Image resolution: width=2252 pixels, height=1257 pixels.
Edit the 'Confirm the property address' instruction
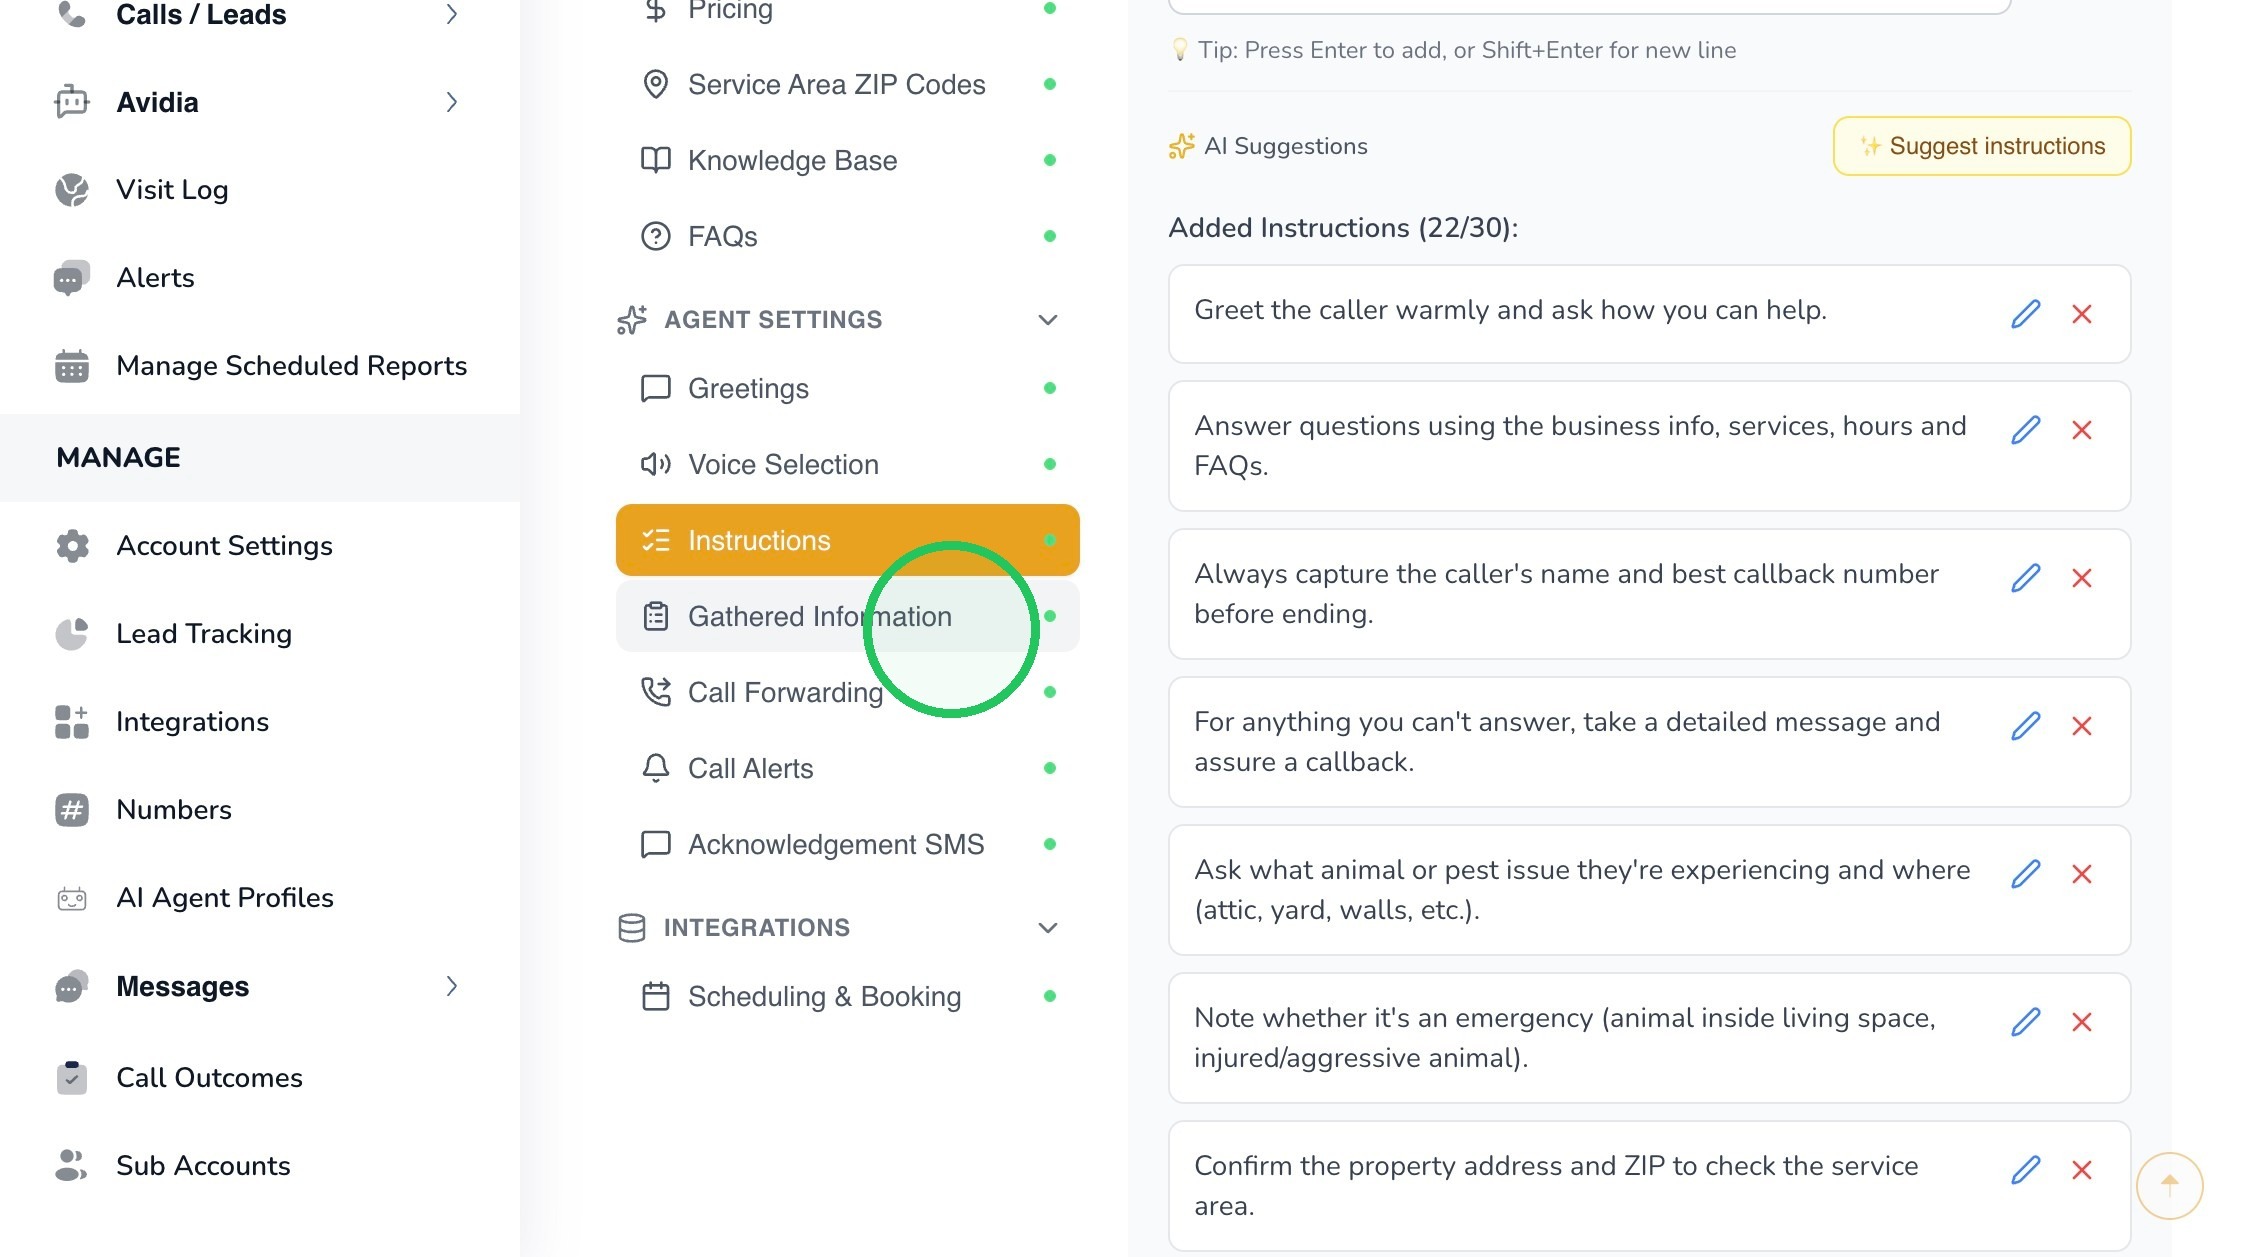click(2025, 1170)
